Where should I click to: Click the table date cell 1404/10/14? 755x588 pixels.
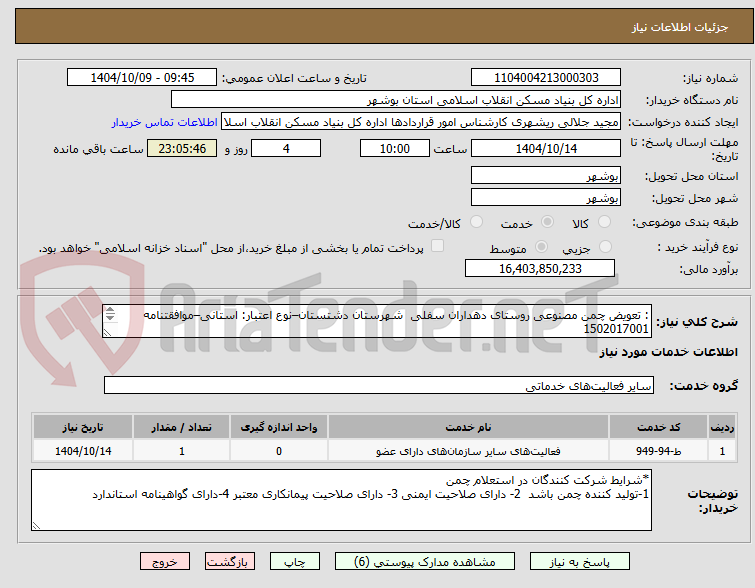[x=83, y=451]
